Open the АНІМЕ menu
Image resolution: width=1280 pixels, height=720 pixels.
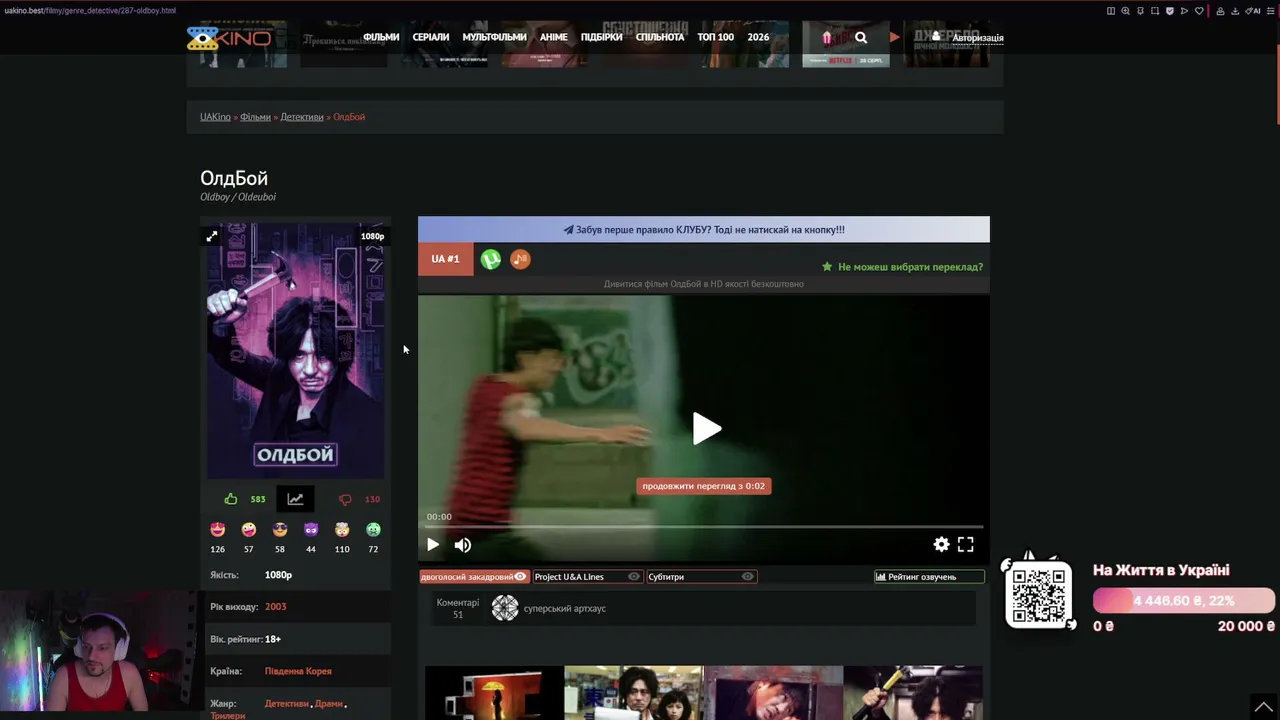pos(553,38)
